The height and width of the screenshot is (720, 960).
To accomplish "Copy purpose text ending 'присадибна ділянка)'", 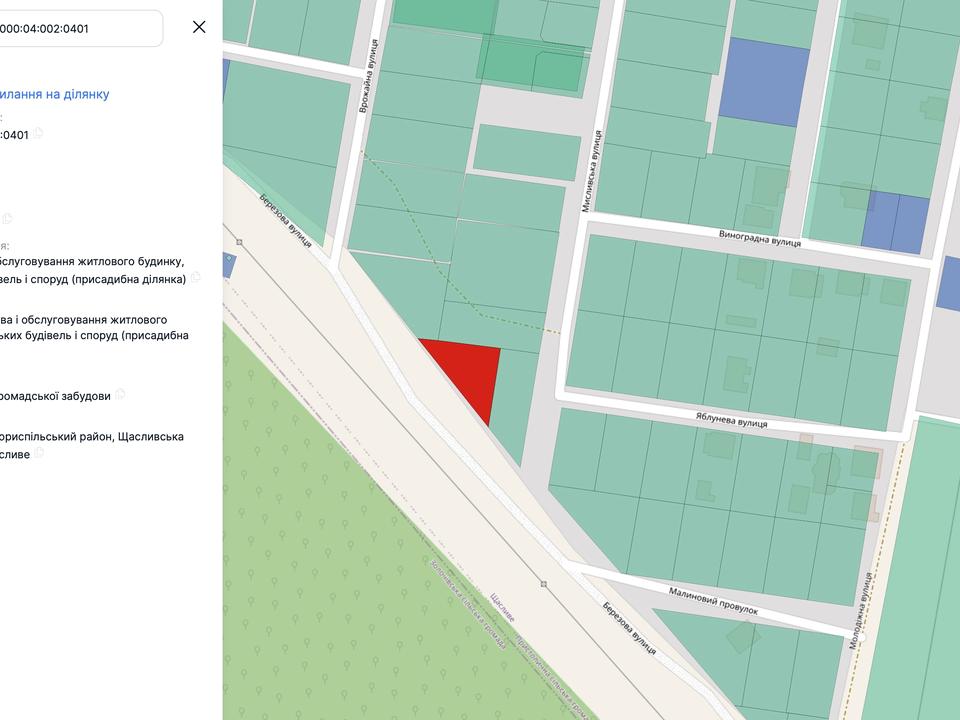I will tap(196, 278).
